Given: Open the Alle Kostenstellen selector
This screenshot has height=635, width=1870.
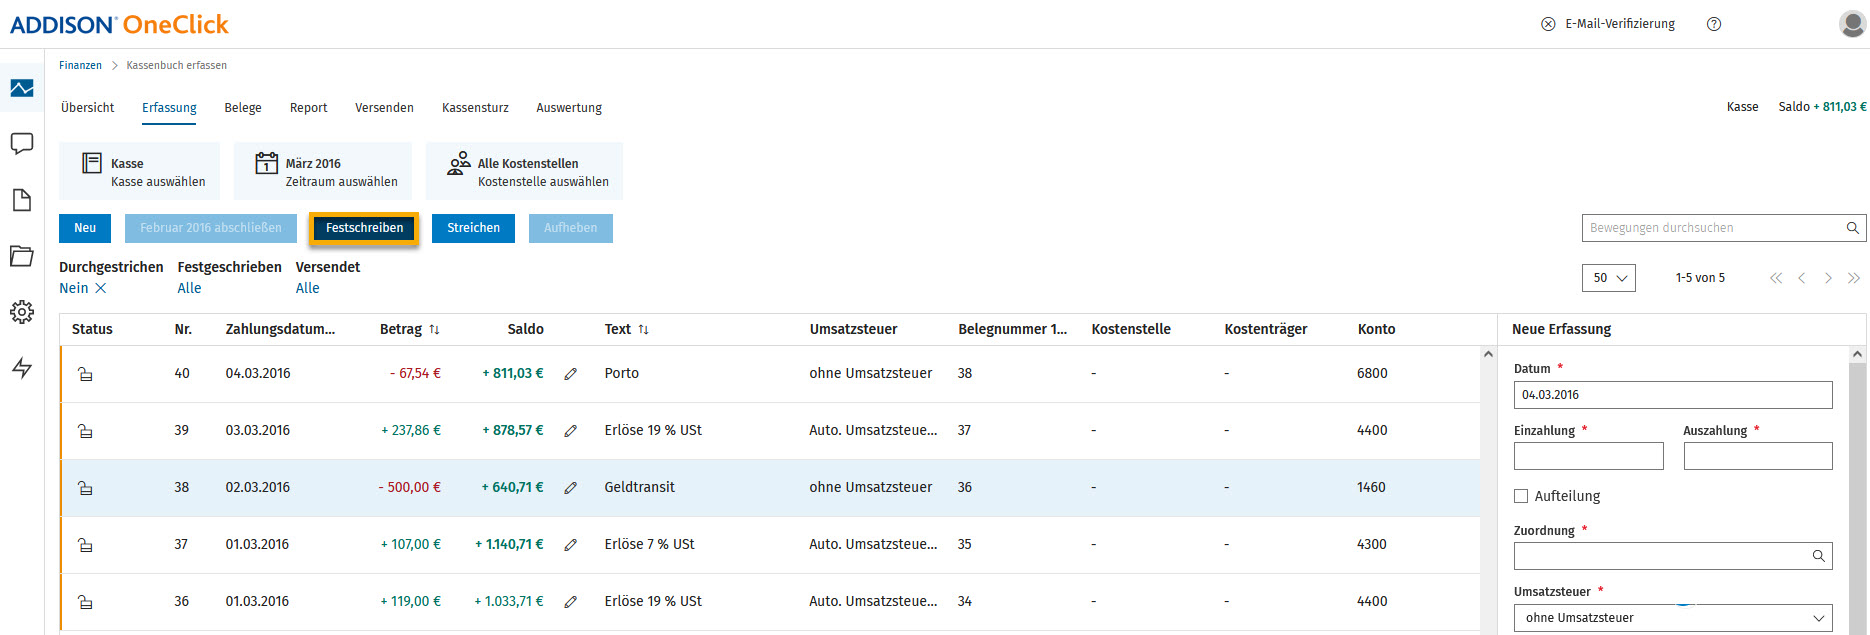Looking at the screenshot, I should click(524, 171).
